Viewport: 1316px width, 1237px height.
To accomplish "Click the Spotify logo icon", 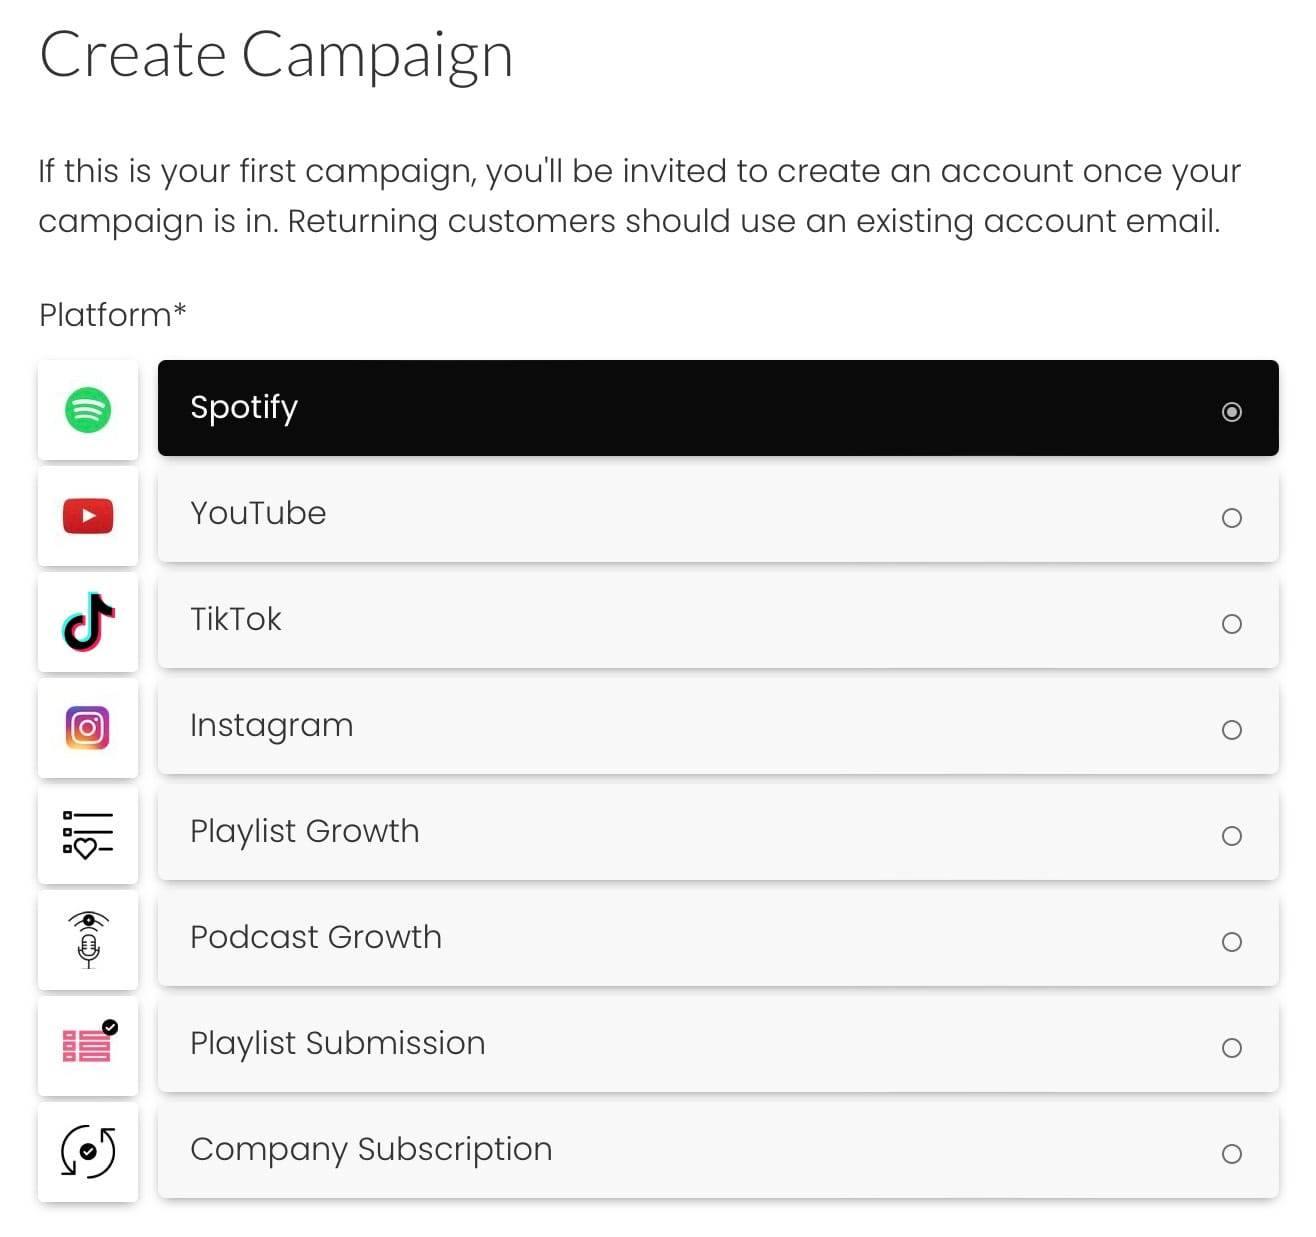I will [88, 410].
